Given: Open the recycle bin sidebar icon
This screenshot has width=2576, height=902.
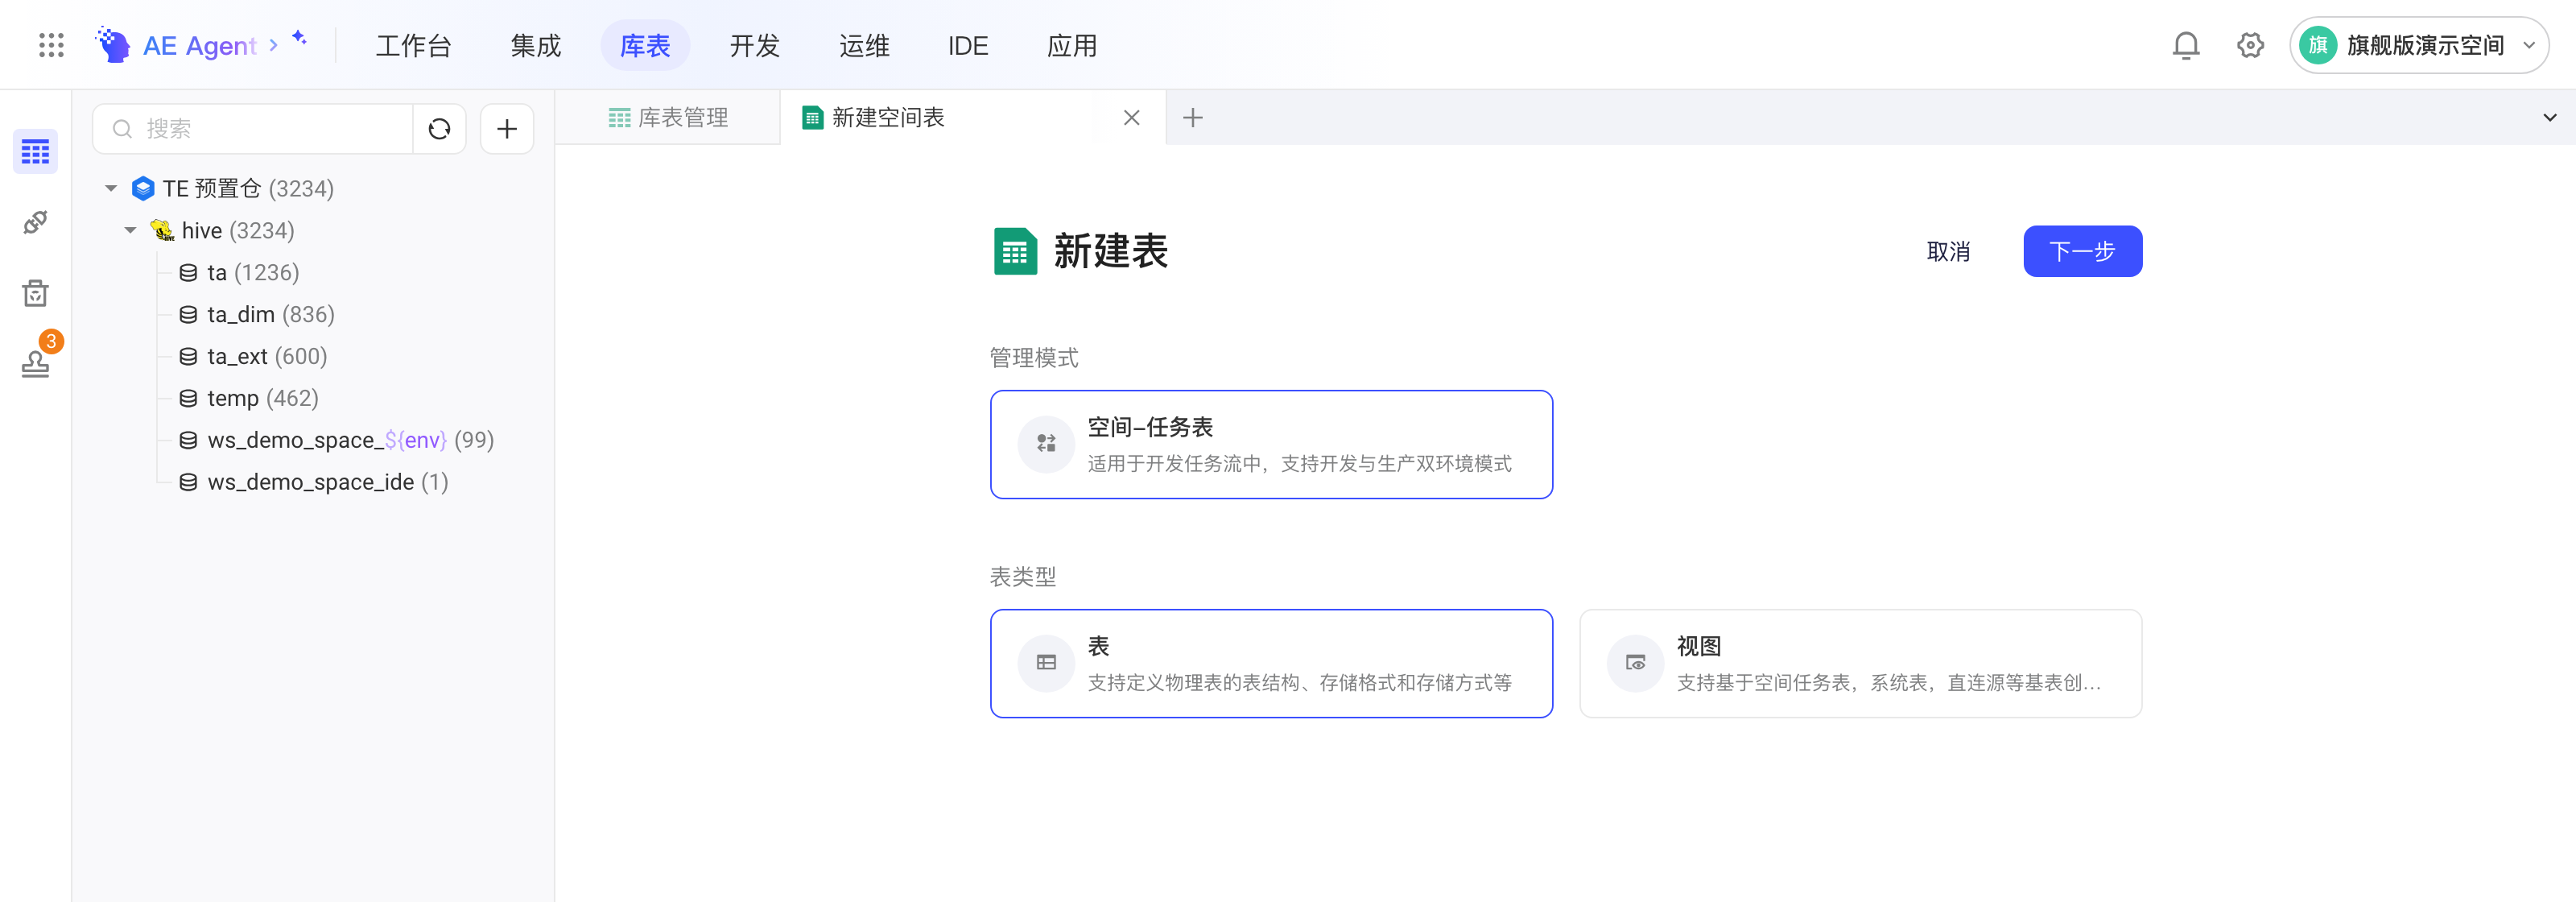Looking at the screenshot, I should tap(35, 293).
